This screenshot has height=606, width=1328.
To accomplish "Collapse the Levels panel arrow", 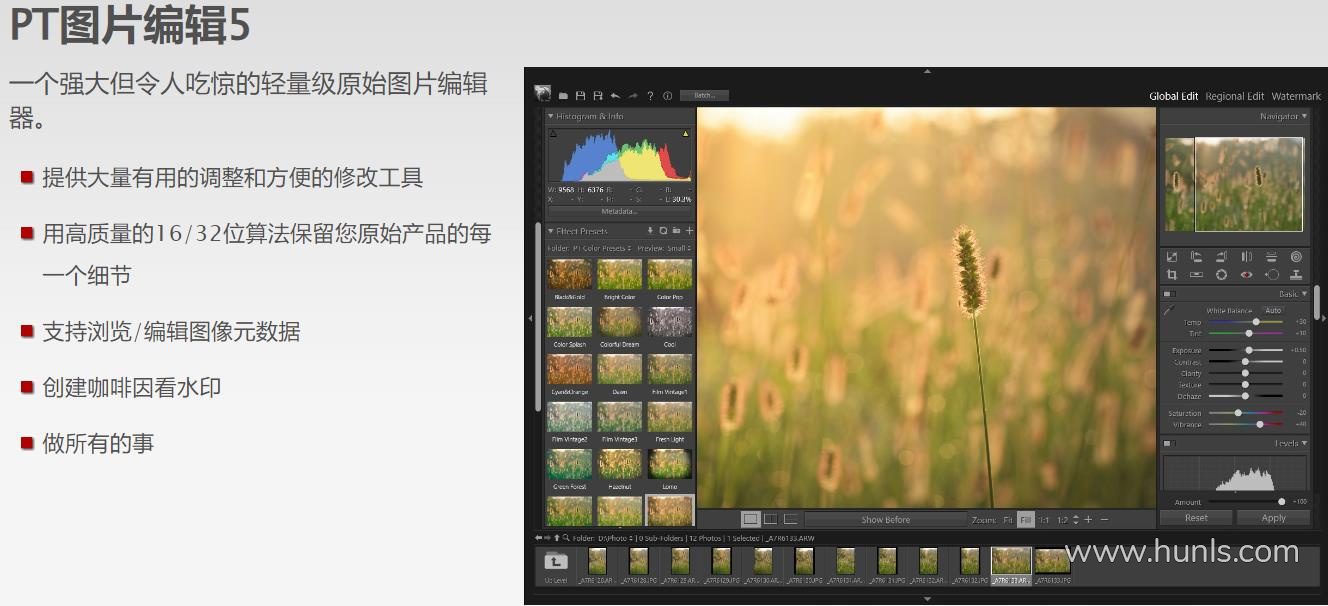I will (x=1304, y=443).
